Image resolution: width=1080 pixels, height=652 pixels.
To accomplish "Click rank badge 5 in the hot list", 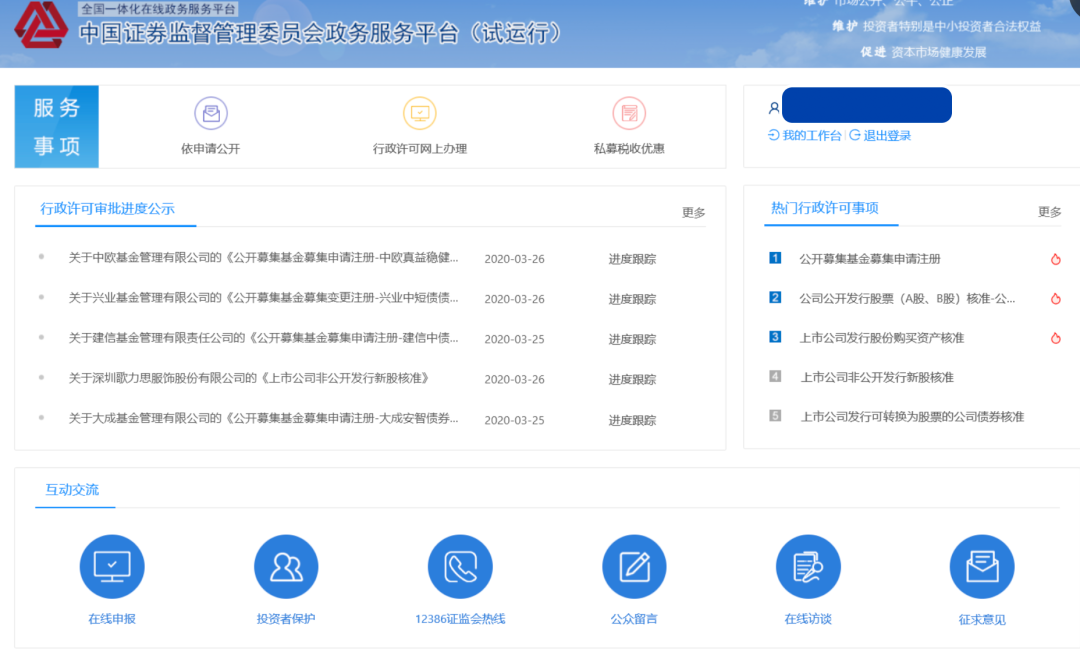I will click(x=775, y=416).
